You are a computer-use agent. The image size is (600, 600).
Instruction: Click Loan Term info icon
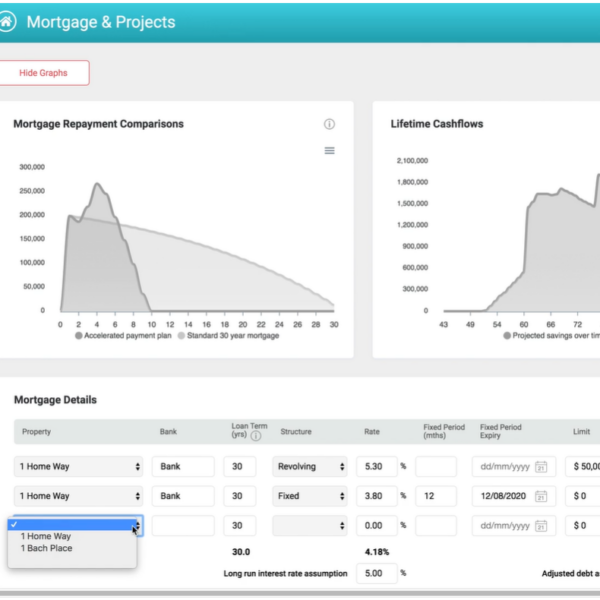255,436
